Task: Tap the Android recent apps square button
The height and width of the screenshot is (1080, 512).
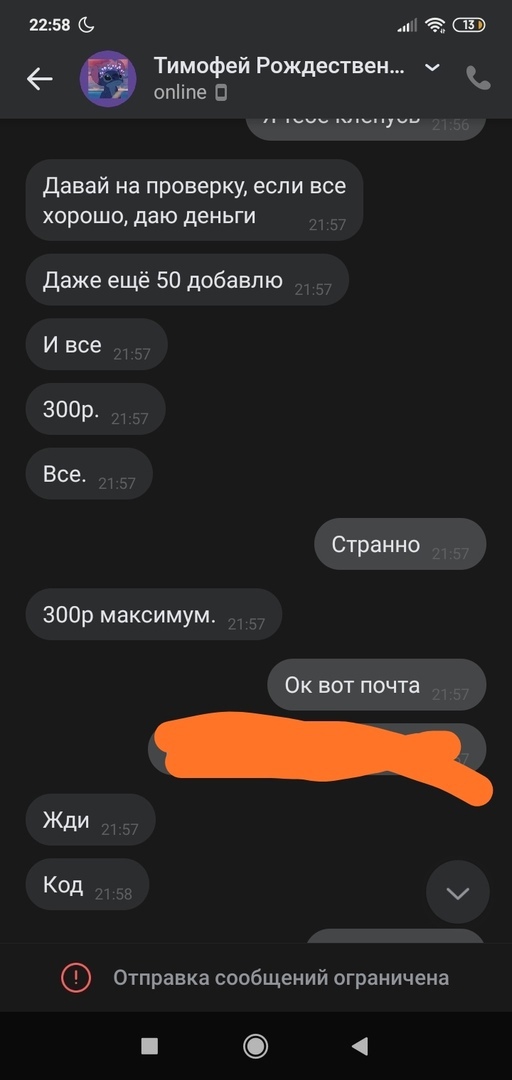Action: (x=150, y=1046)
